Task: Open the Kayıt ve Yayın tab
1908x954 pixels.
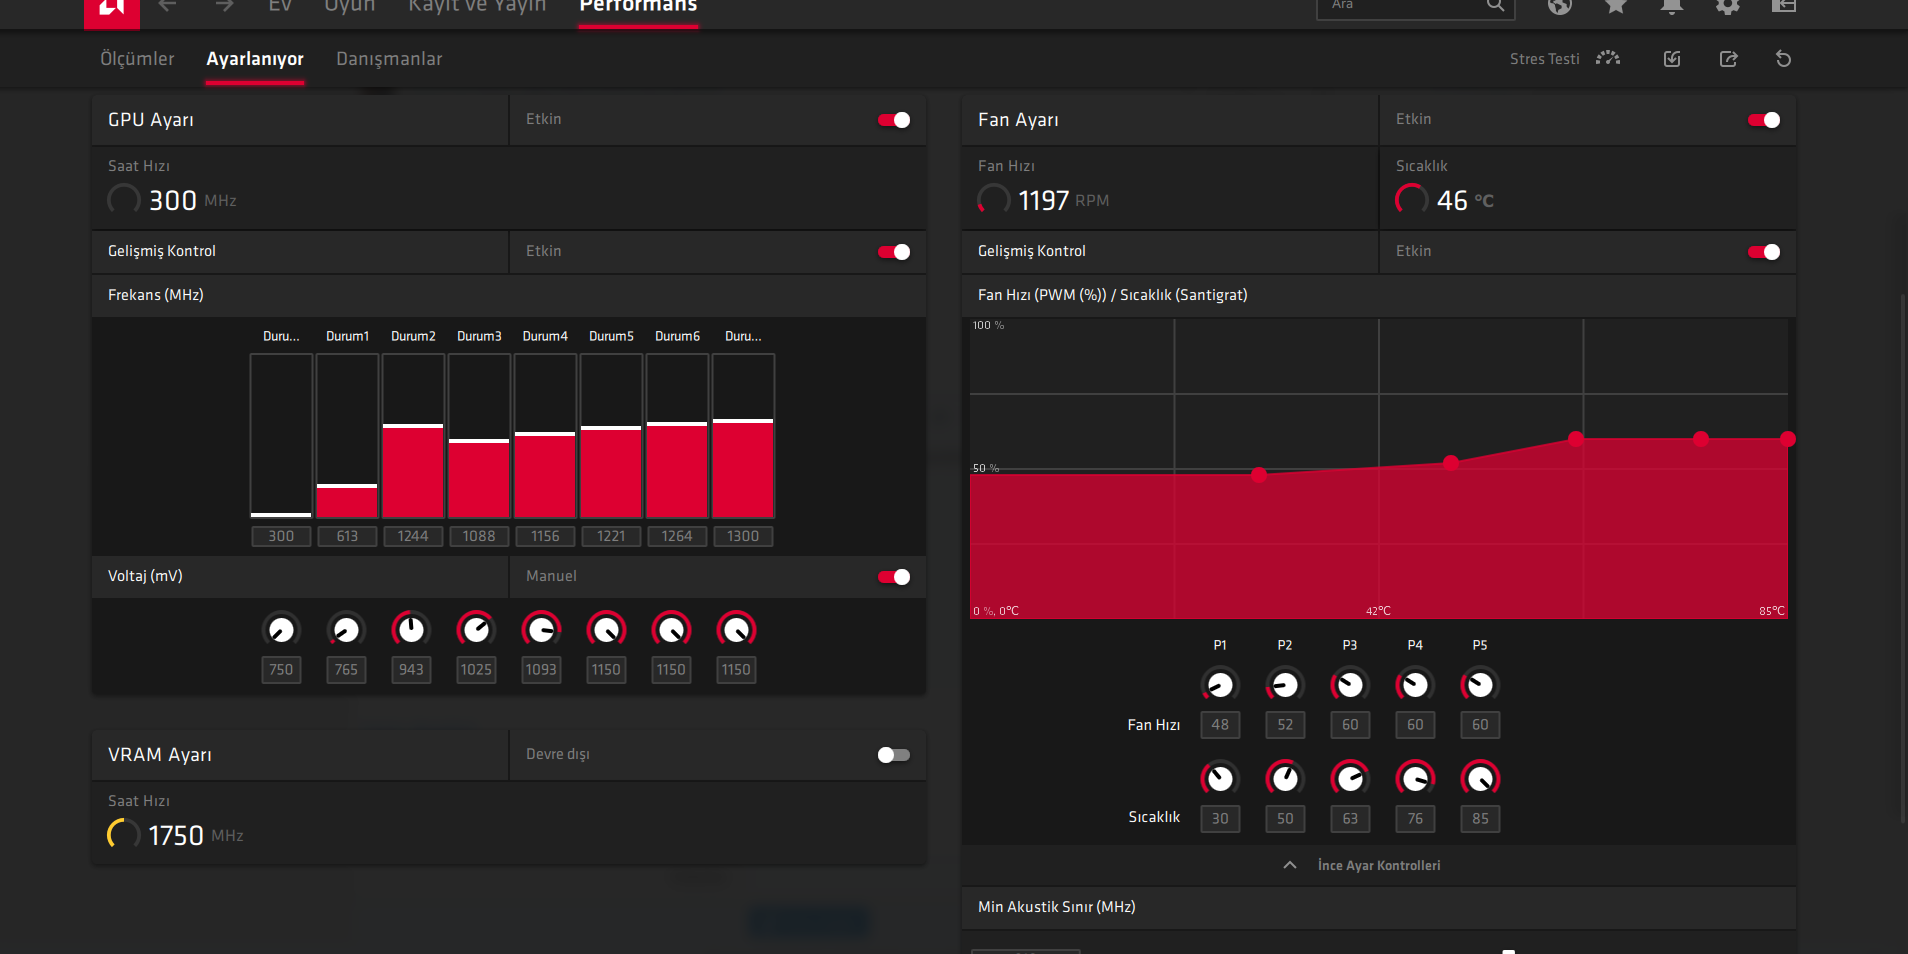Action: 477,5
